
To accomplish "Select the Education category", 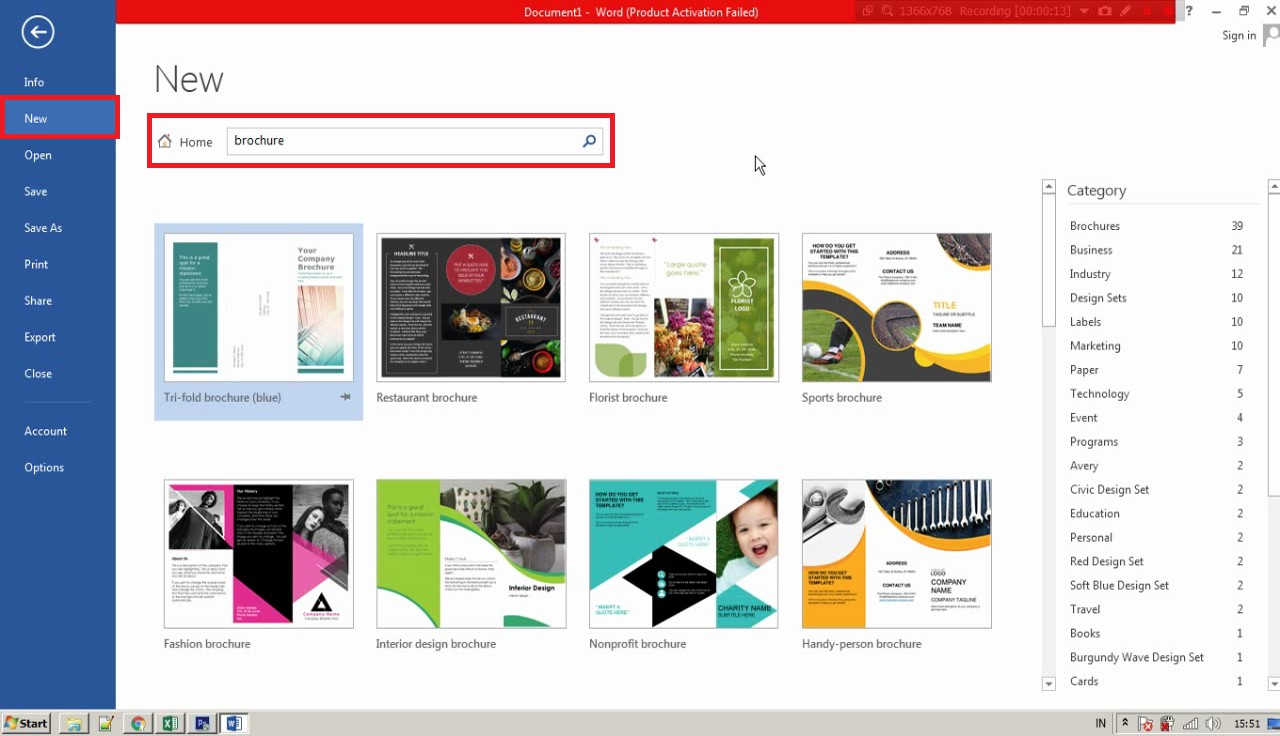I will click(1156, 514).
